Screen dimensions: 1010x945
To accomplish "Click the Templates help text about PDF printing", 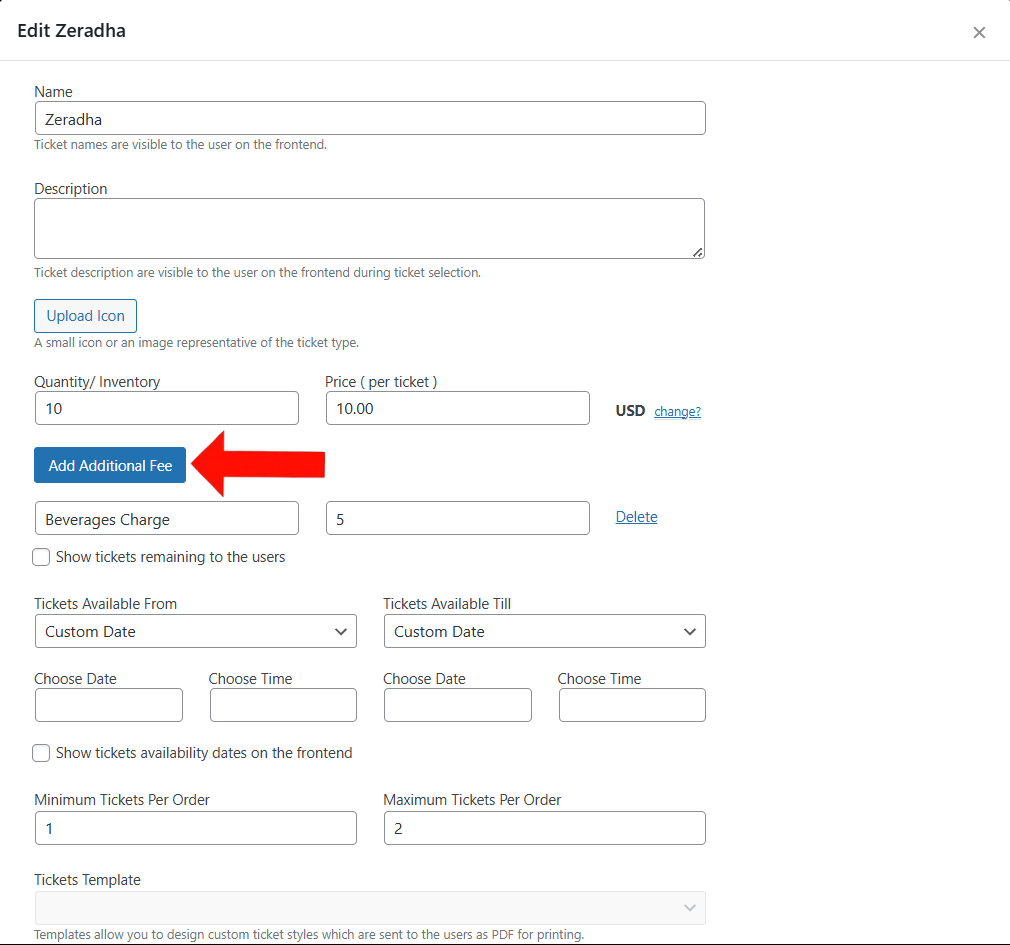I will click(309, 935).
